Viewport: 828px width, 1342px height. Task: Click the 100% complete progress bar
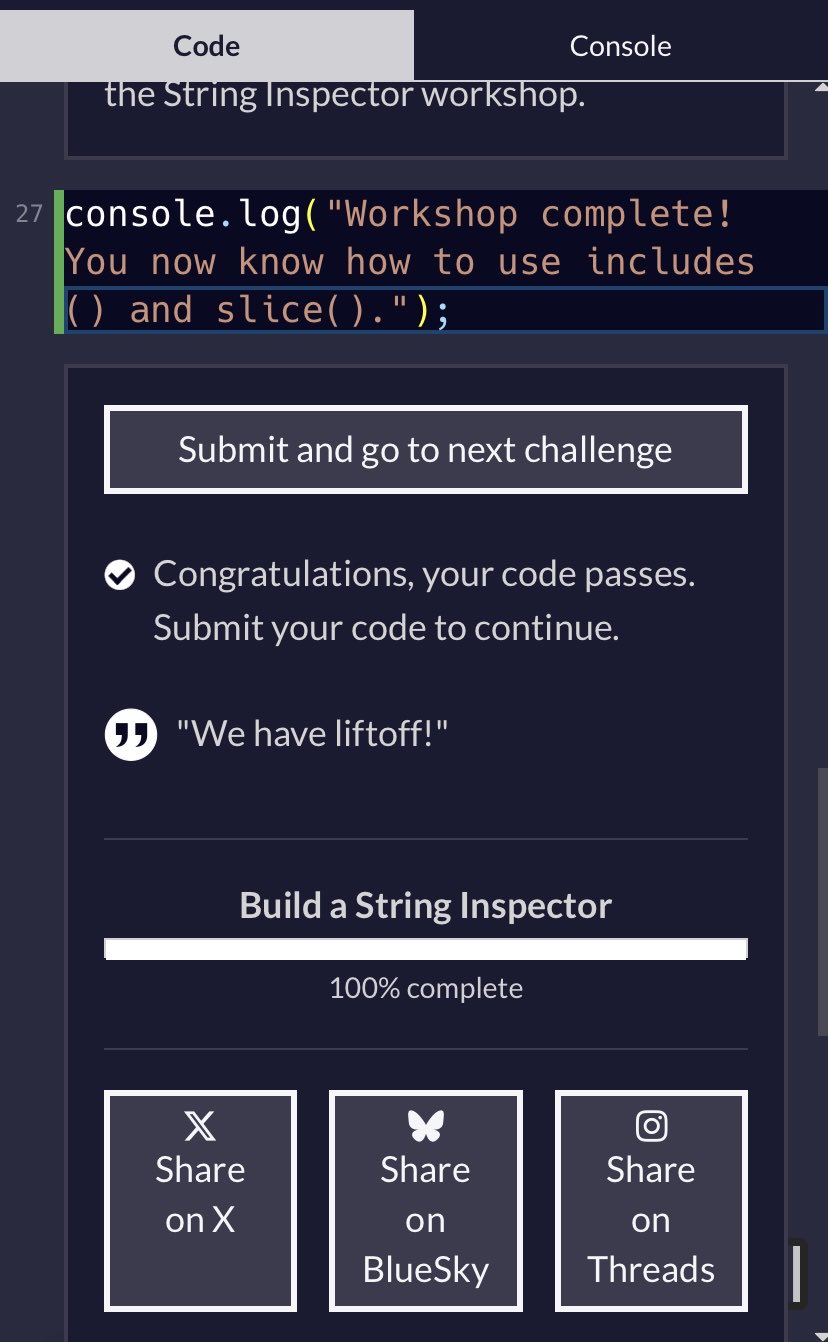(425, 949)
